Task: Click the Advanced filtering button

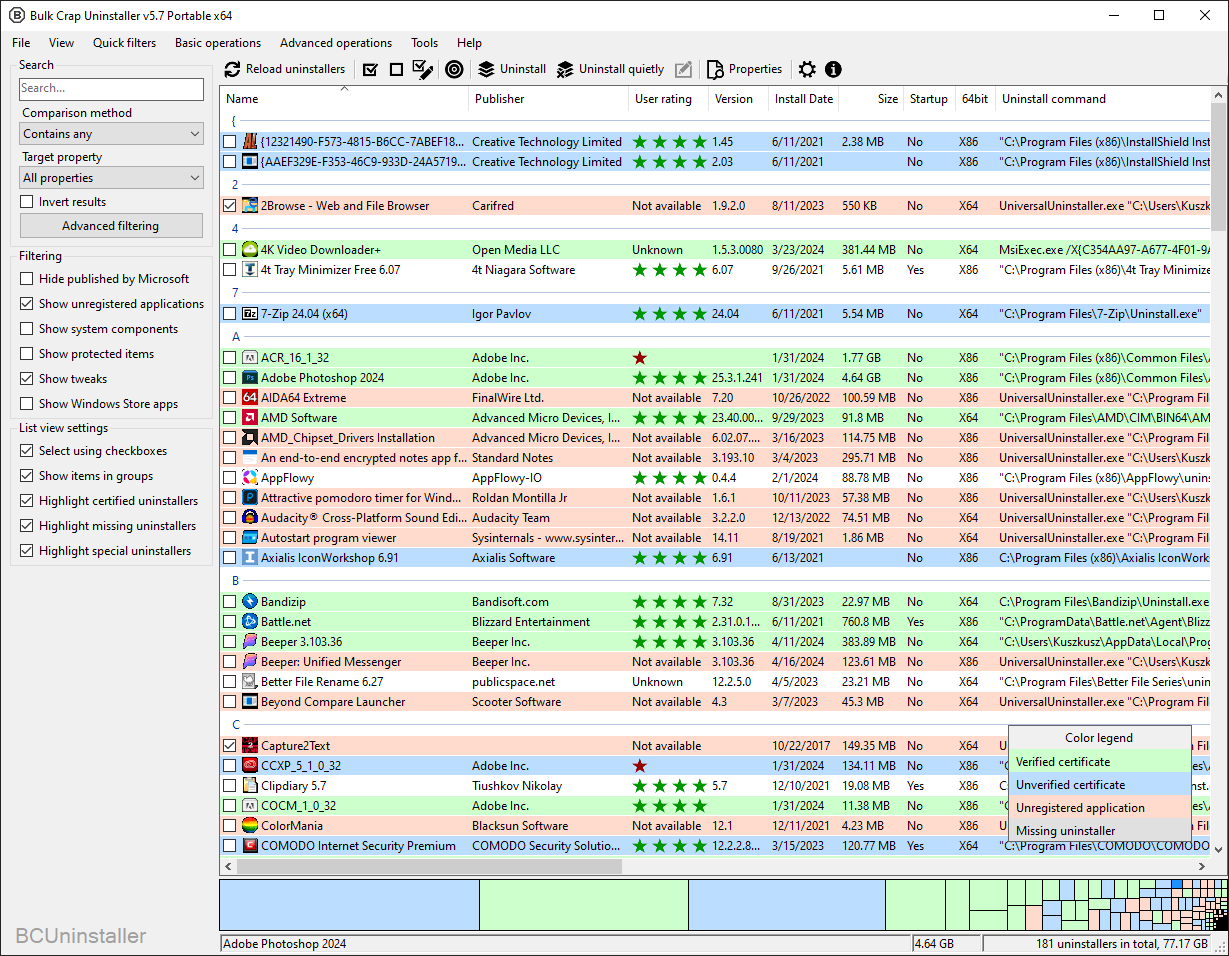Action: 111,226
